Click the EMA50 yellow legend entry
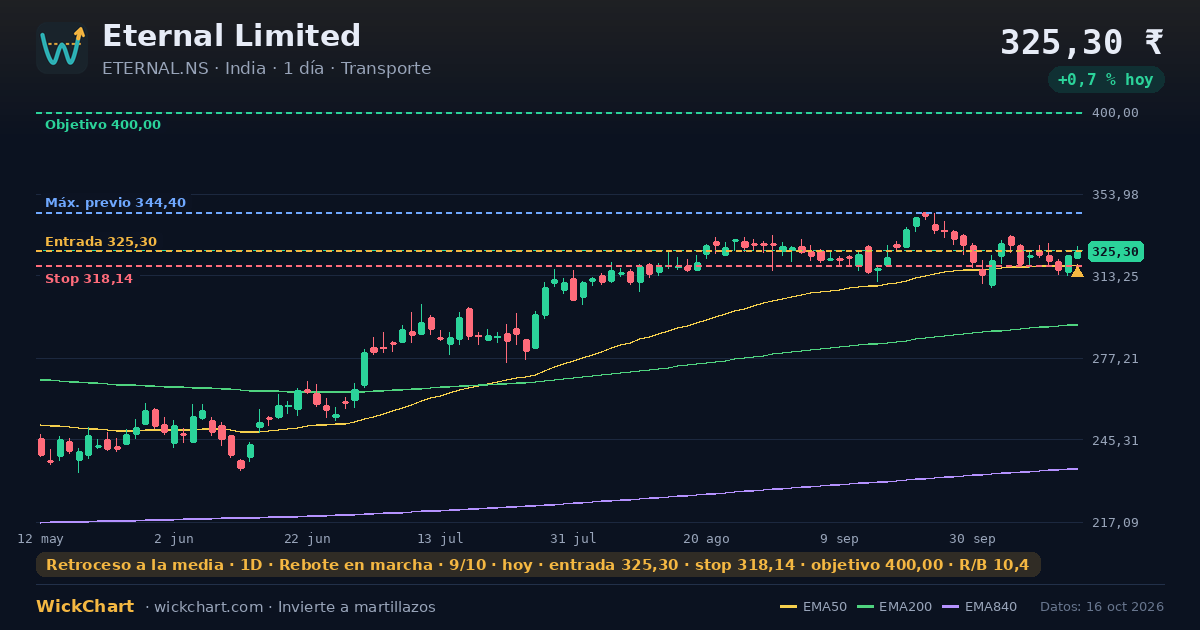The image size is (1200, 630). (x=813, y=607)
